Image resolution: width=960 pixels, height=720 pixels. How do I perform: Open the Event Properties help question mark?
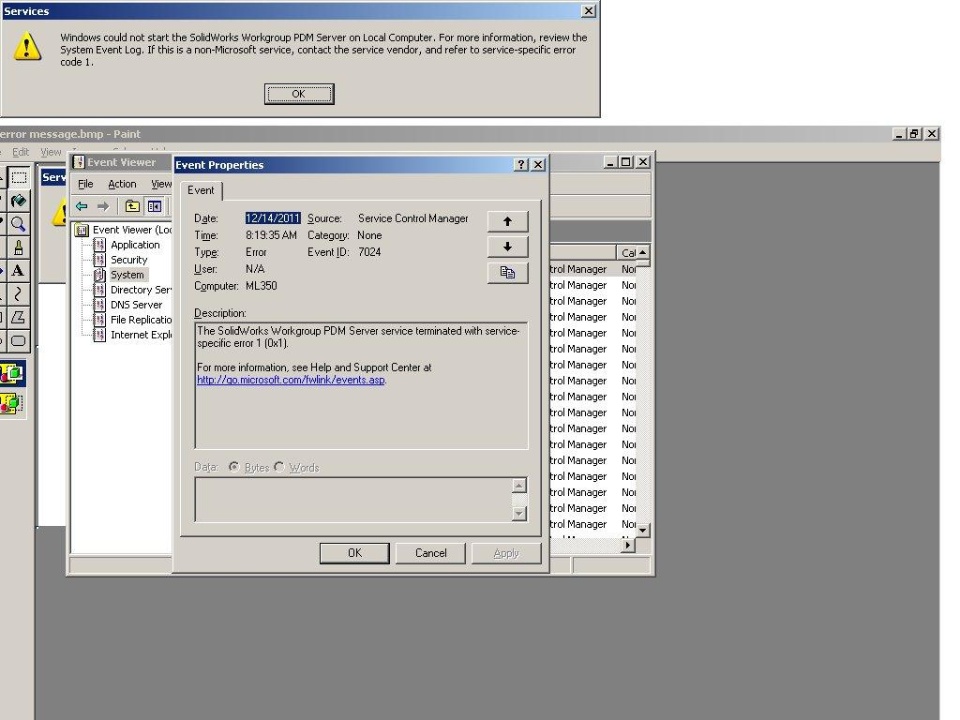[521, 165]
